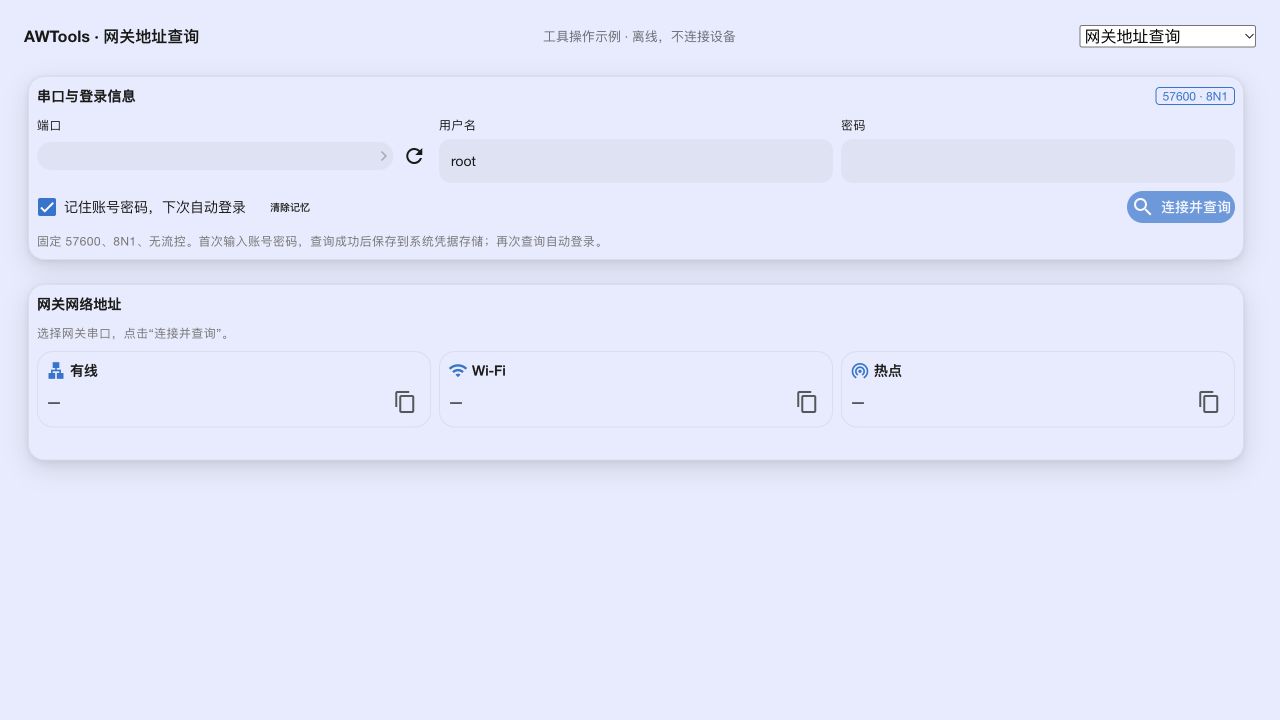Click the 固定 57600、8N1 description text
This screenshot has width=1280, height=720.
[322, 242]
